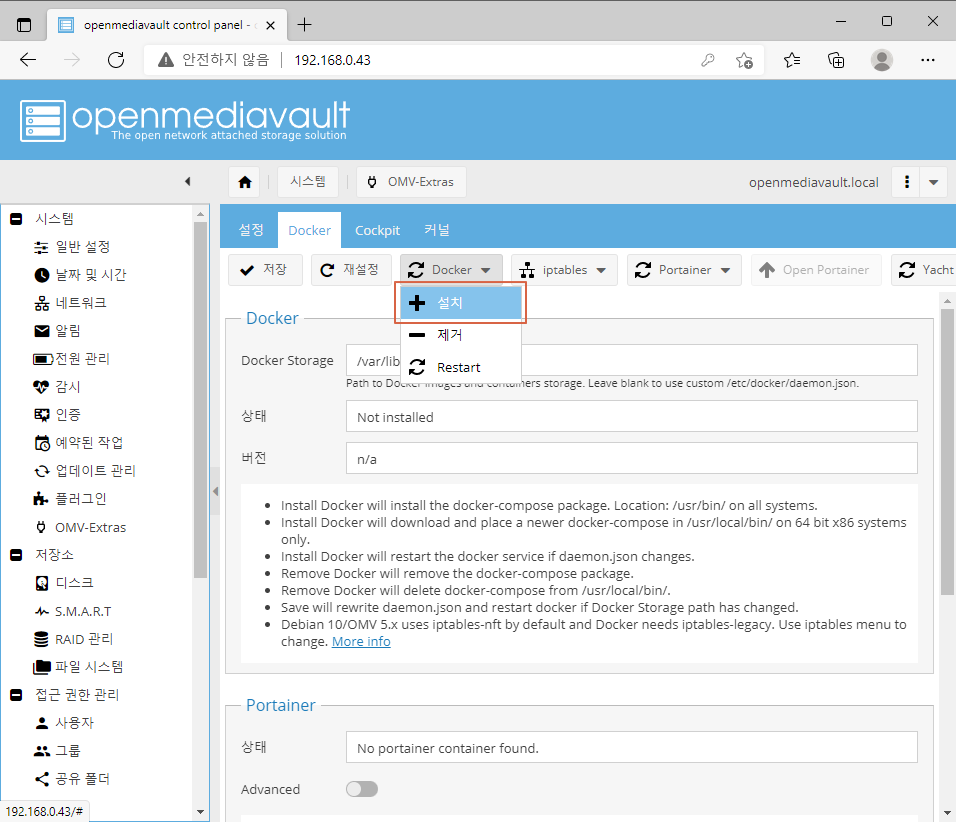Screen dimensions: 956x822
Task: Open browser settings ellipsis menu
Action: tap(928, 60)
